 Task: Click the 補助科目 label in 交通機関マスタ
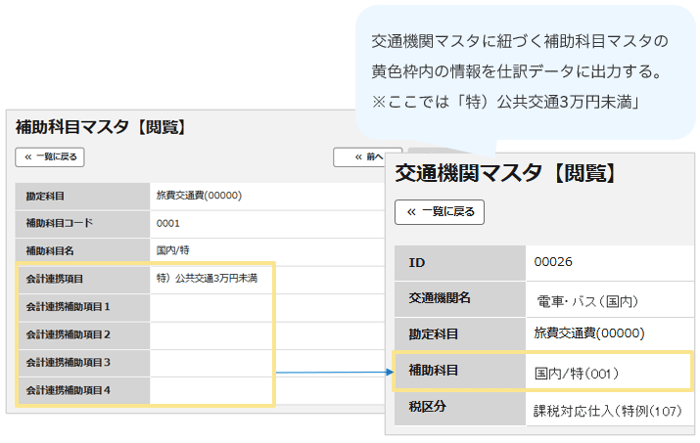point(433,371)
